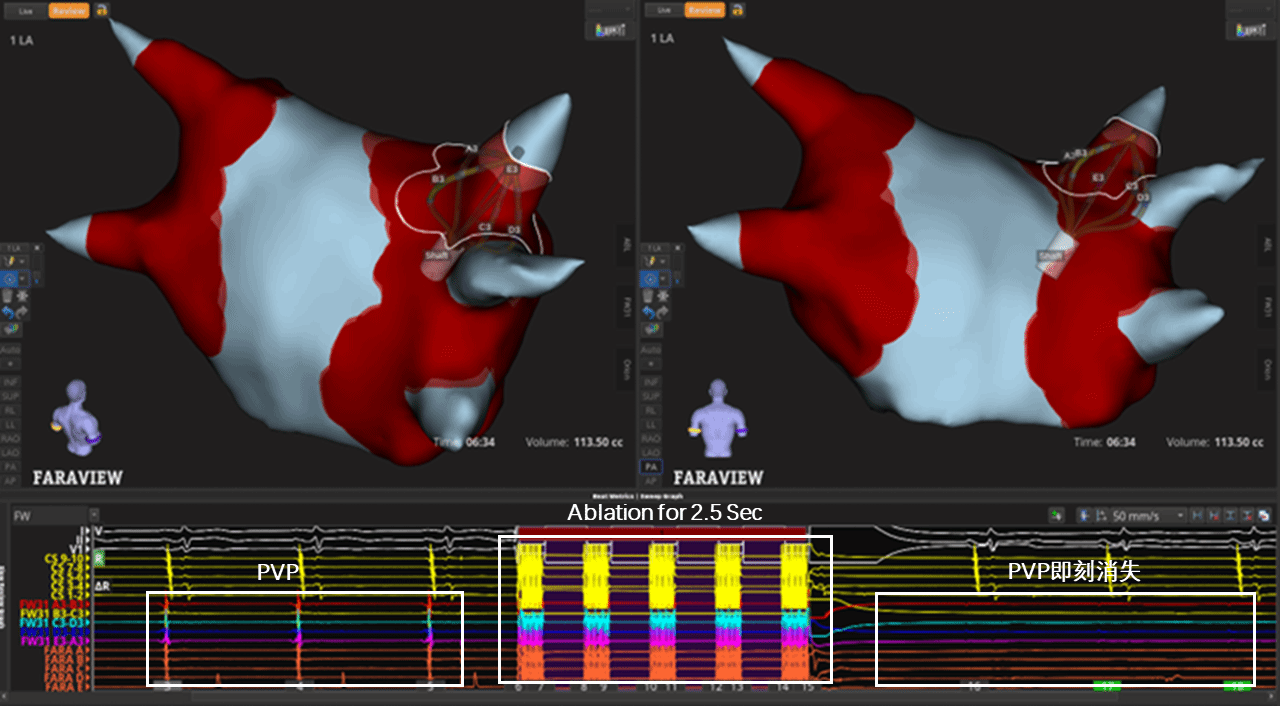Select the PA view preset in right panel
Image resolution: width=1280 pixels, height=706 pixels.
click(650, 466)
